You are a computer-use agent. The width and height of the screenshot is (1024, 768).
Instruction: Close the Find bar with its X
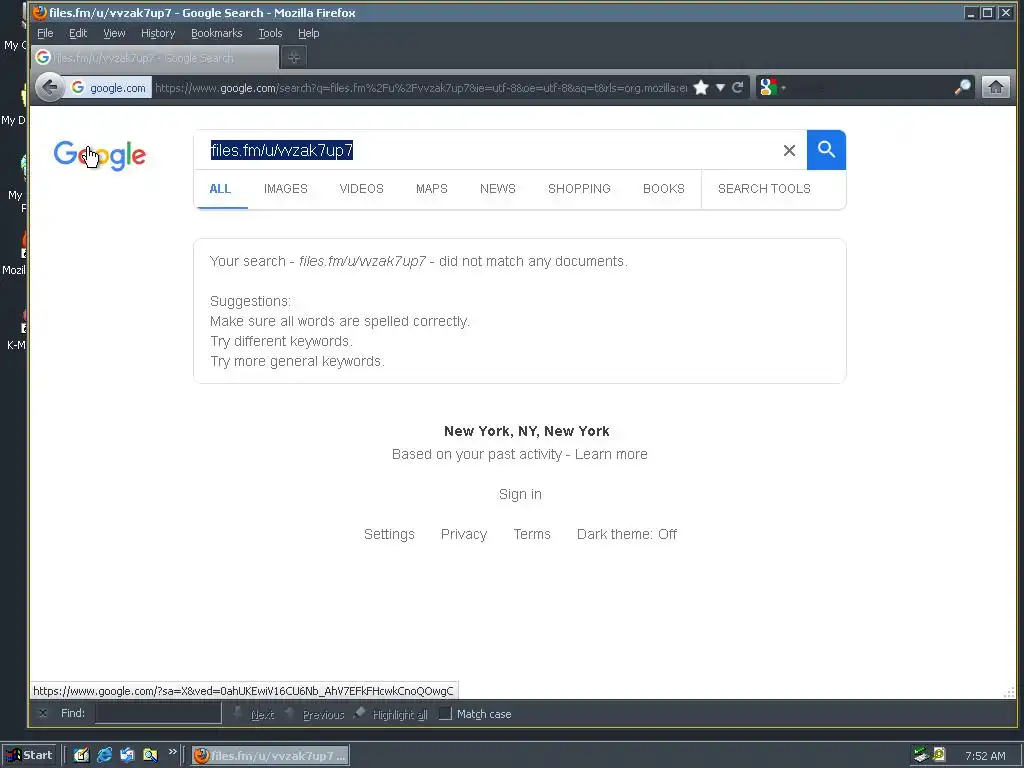pyautogui.click(x=42, y=713)
